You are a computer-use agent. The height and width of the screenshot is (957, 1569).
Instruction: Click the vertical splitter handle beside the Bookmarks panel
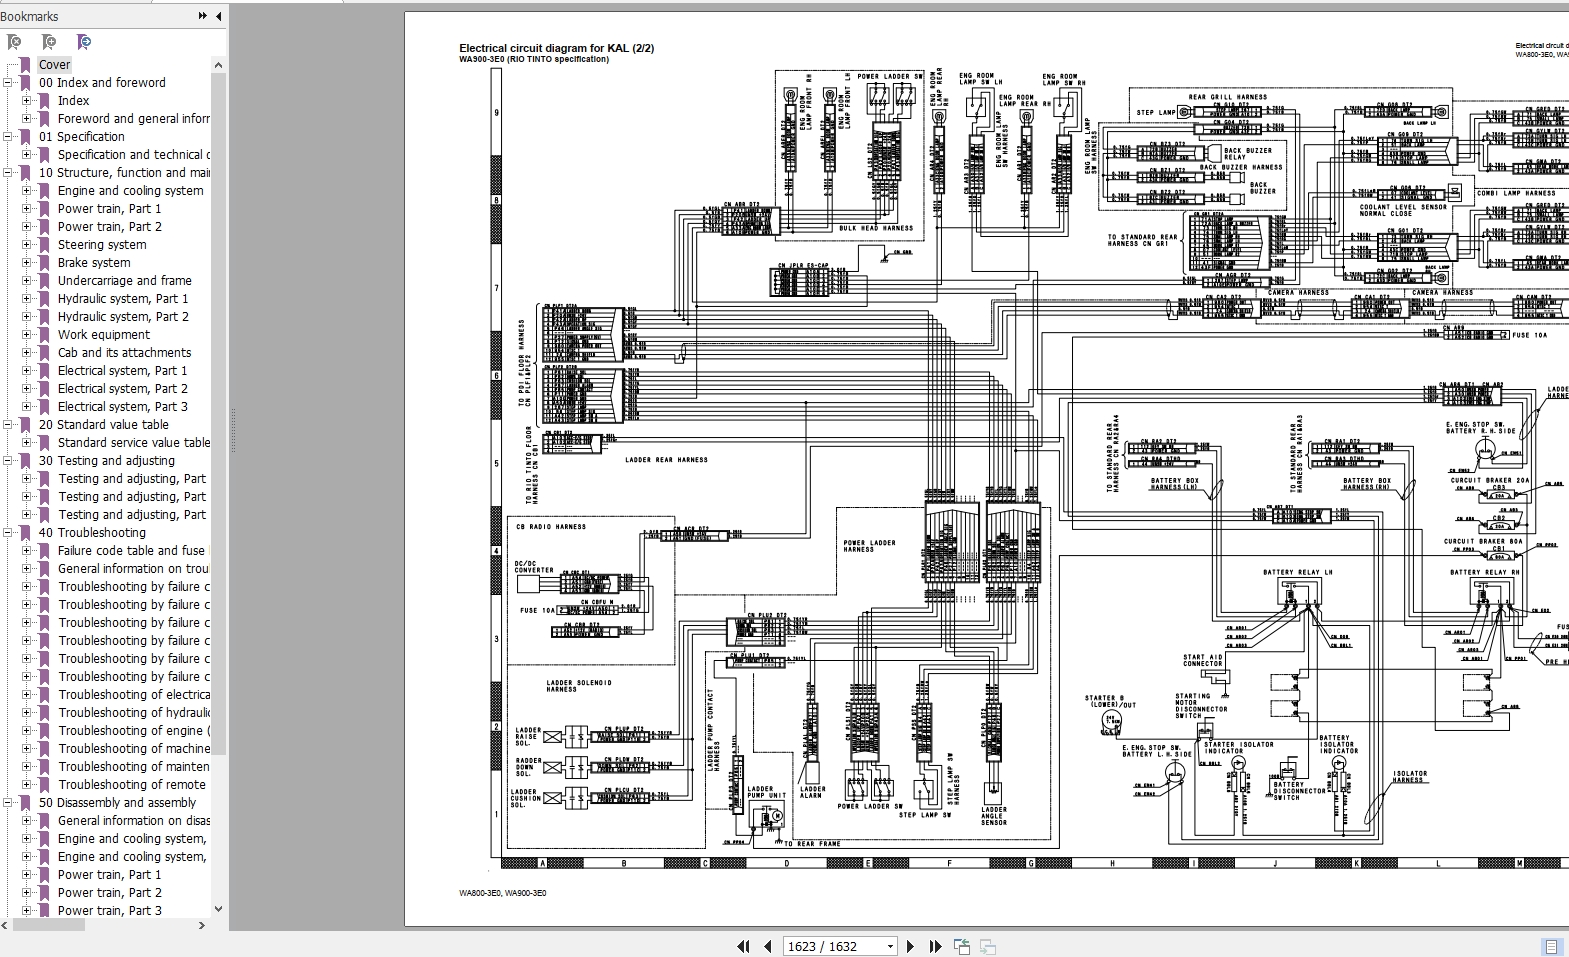pyautogui.click(x=232, y=430)
